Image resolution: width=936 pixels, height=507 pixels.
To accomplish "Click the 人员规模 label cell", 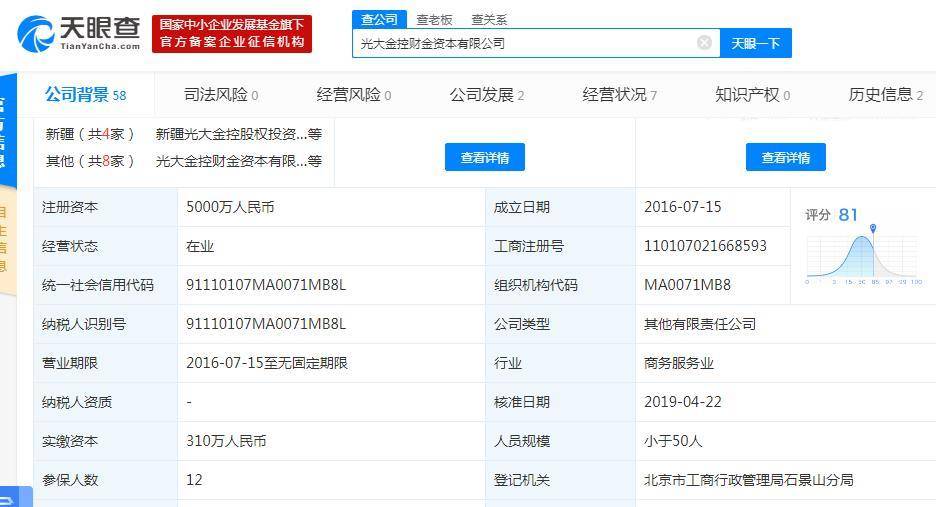I will pos(561,441).
